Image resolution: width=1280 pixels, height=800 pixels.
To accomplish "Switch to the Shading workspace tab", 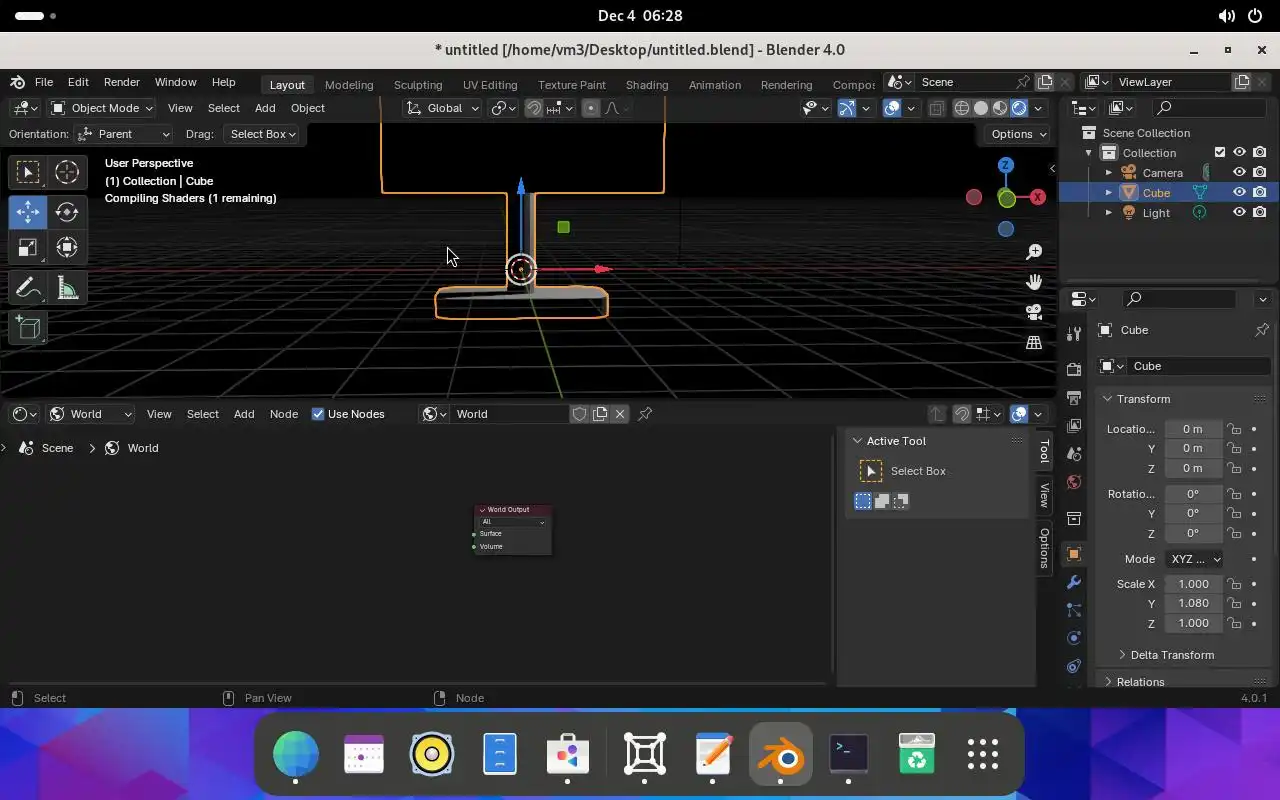I will [x=647, y=85].
